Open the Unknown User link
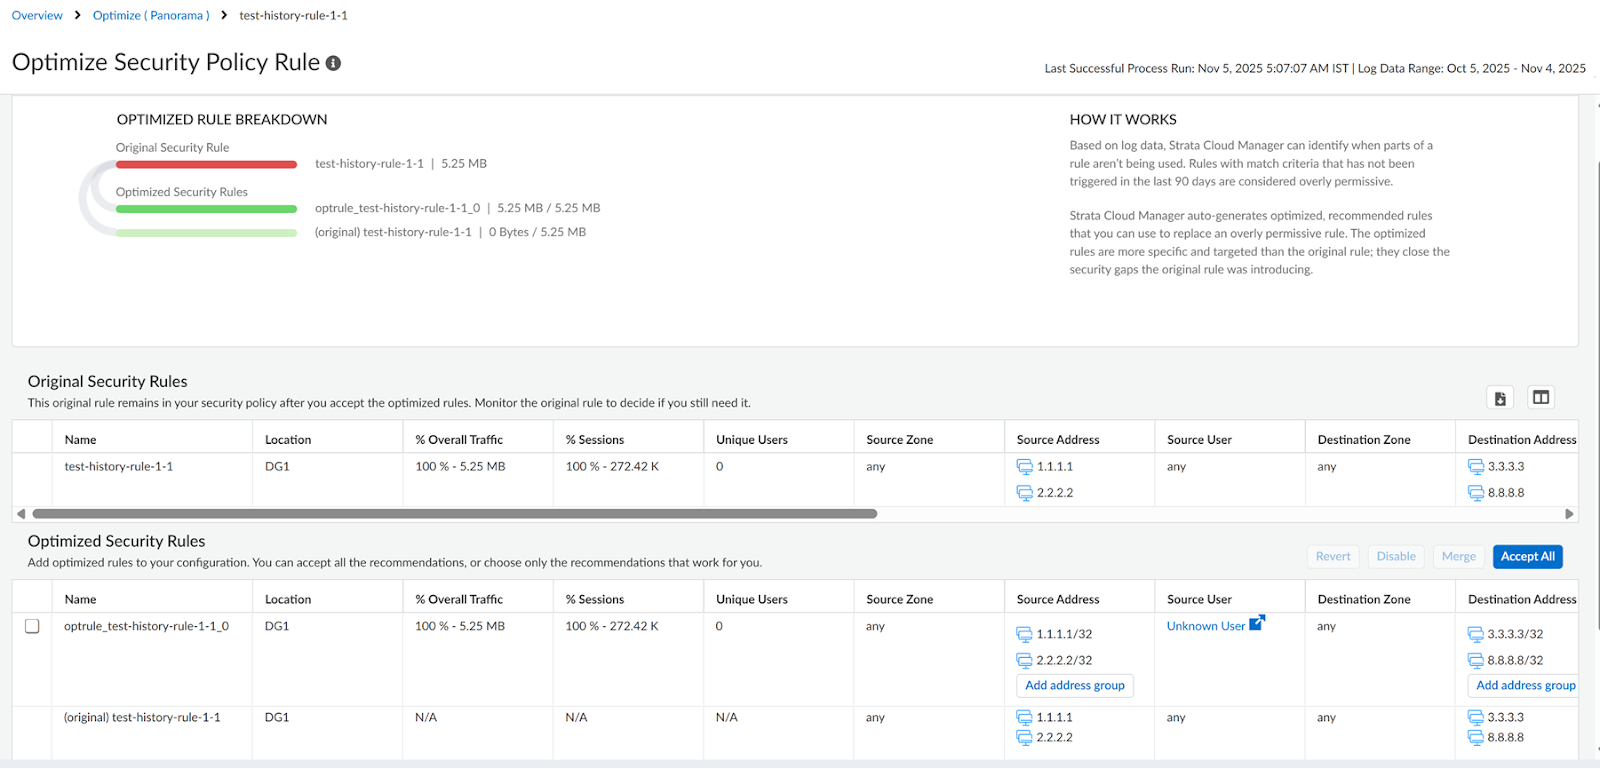This screenshot has height=769, width=1600. [1205, 626]
